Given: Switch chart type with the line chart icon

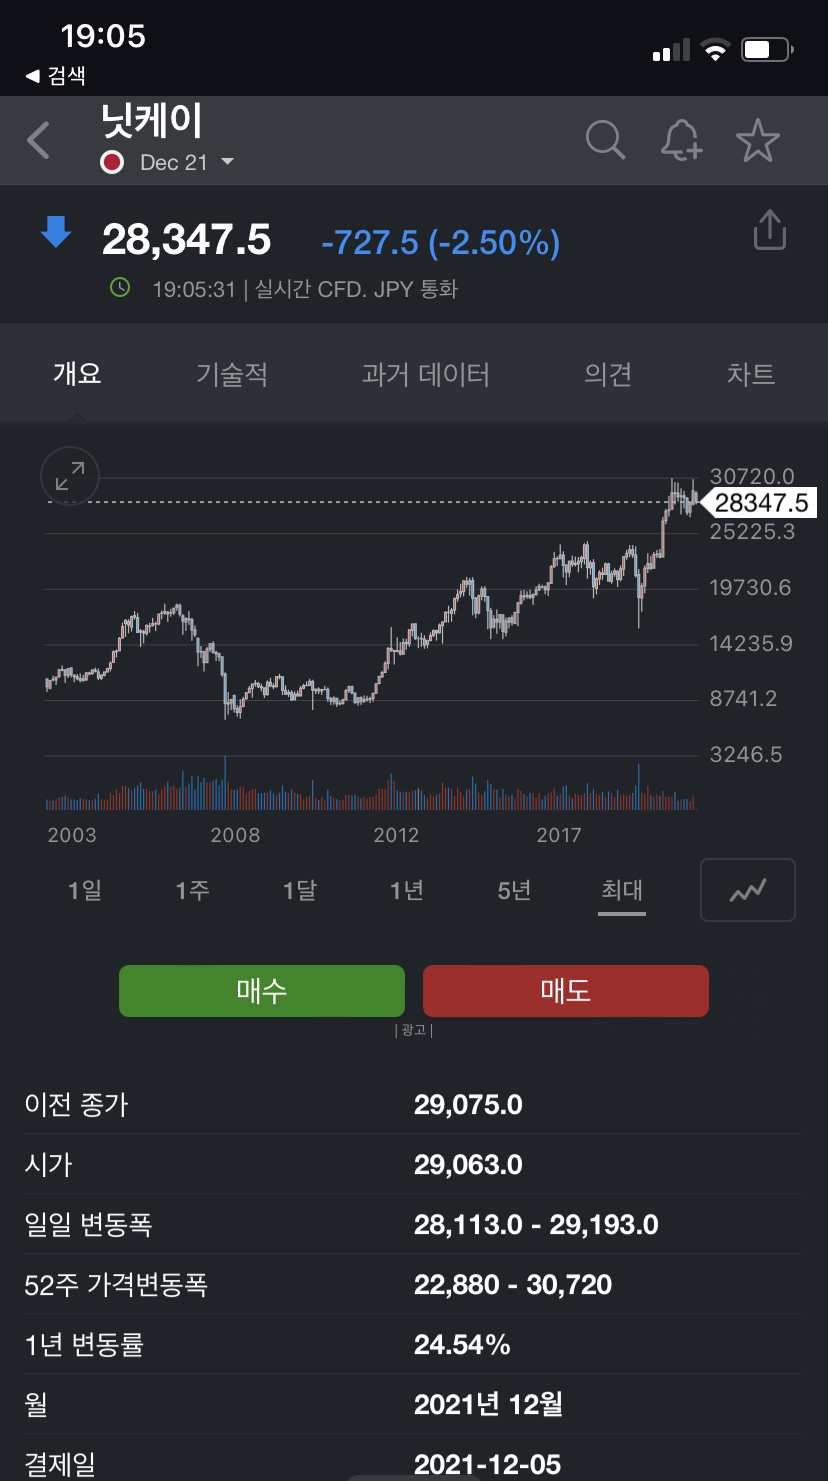Looking at the screenshot, I should [x=748, y=889].
